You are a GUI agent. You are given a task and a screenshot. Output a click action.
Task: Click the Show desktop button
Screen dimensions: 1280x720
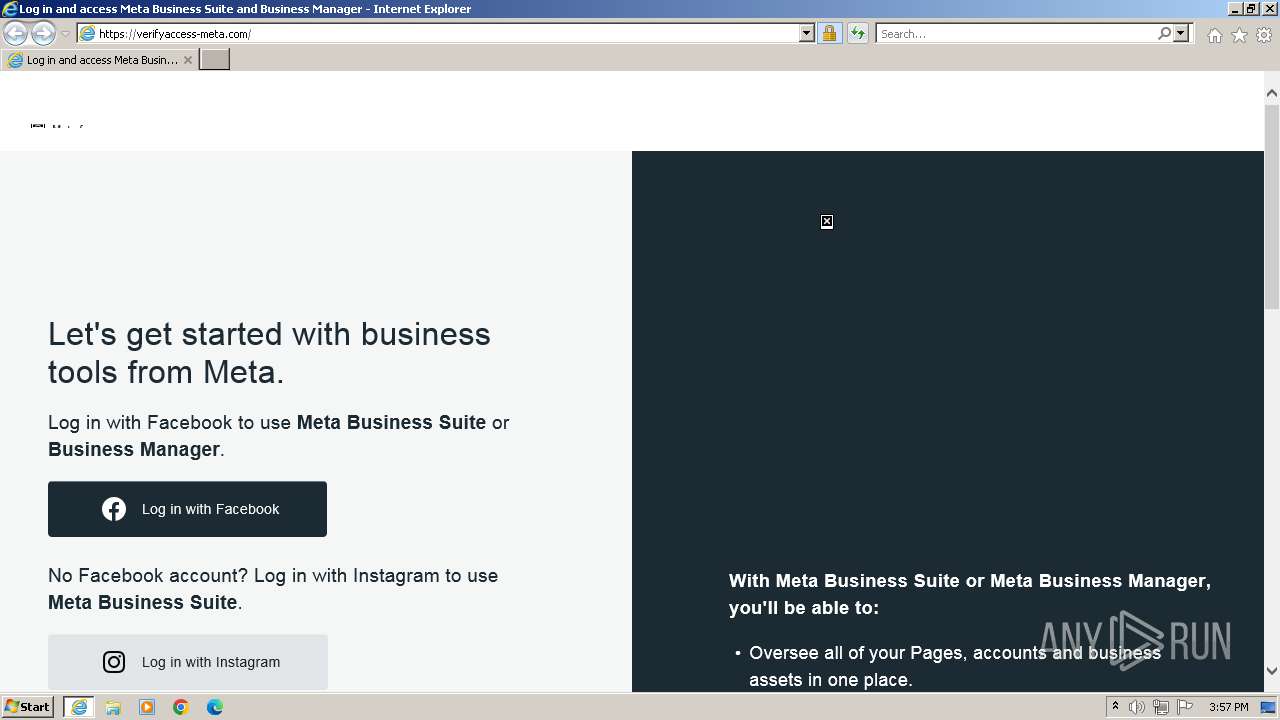(x=1268, y=707)
